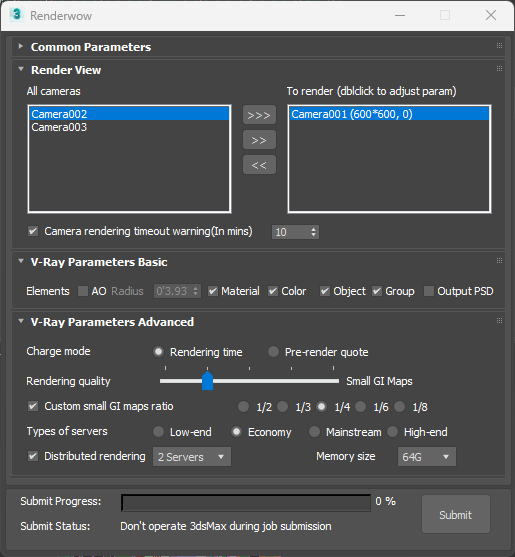The height and width of the screenshot is (557, 515).
Task: Click the AO Radius value field
Action: pyautogui.click(x=173, y=291)
